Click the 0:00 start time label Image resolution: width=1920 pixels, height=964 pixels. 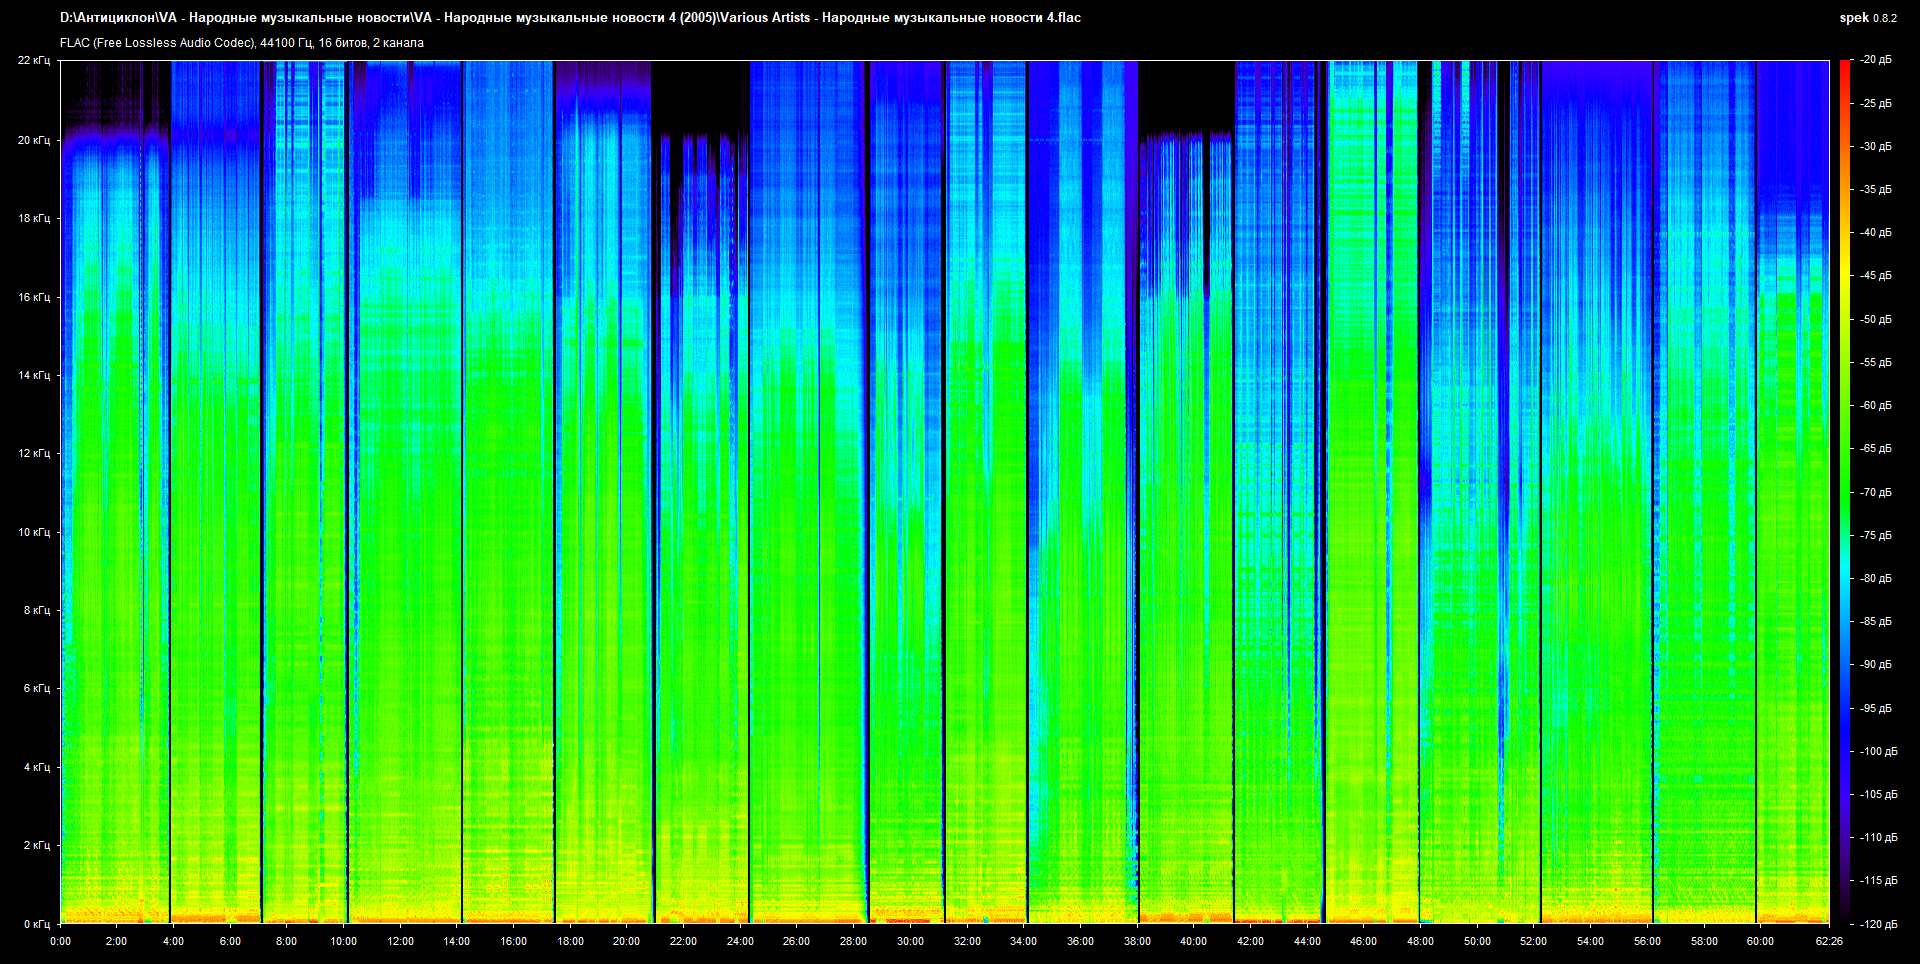coord(60,941)
